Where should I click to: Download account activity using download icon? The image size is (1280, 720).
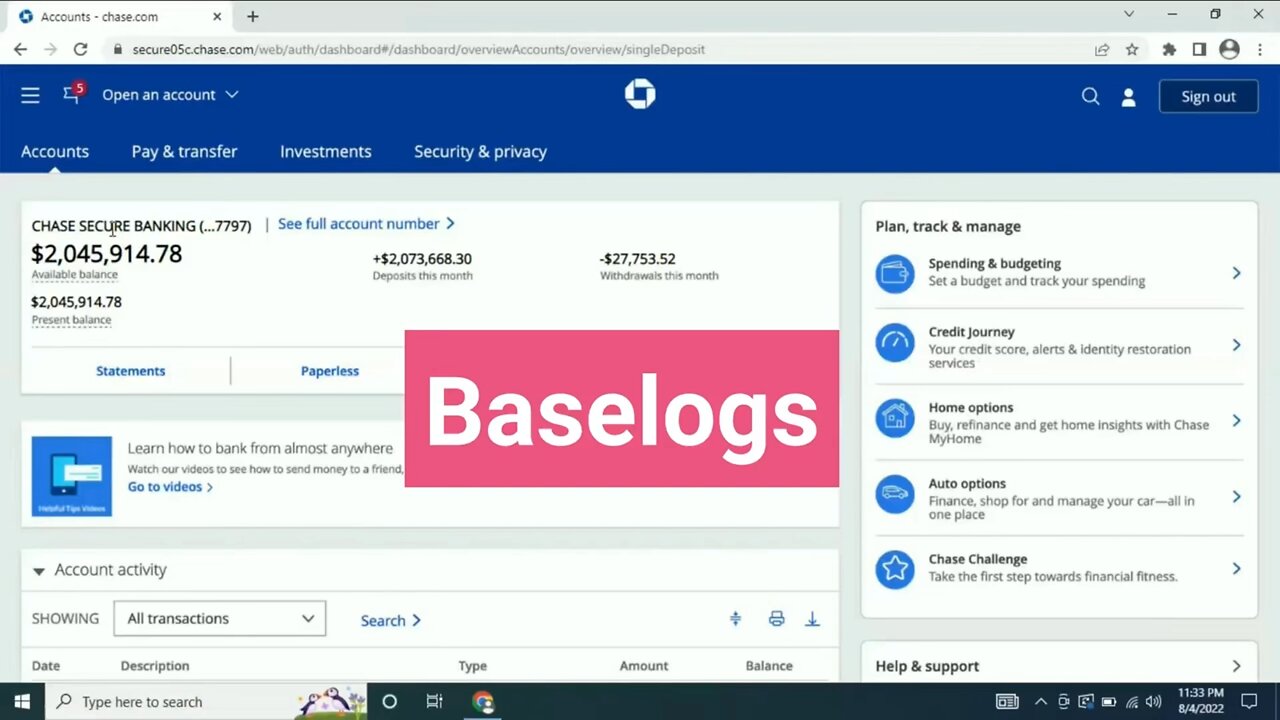click(x=812, y=619)
